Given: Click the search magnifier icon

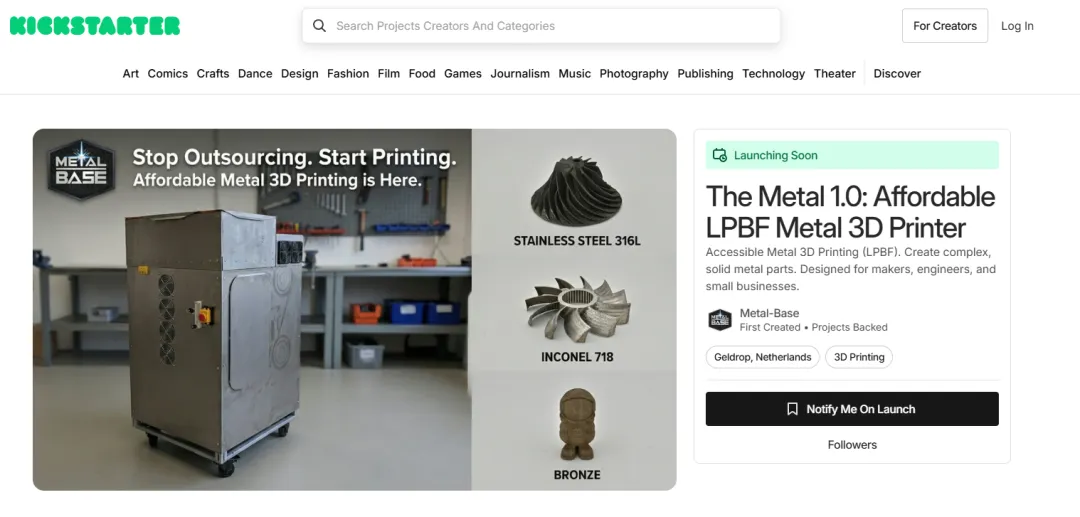Looking at the screenshot, I should [319, 26].
